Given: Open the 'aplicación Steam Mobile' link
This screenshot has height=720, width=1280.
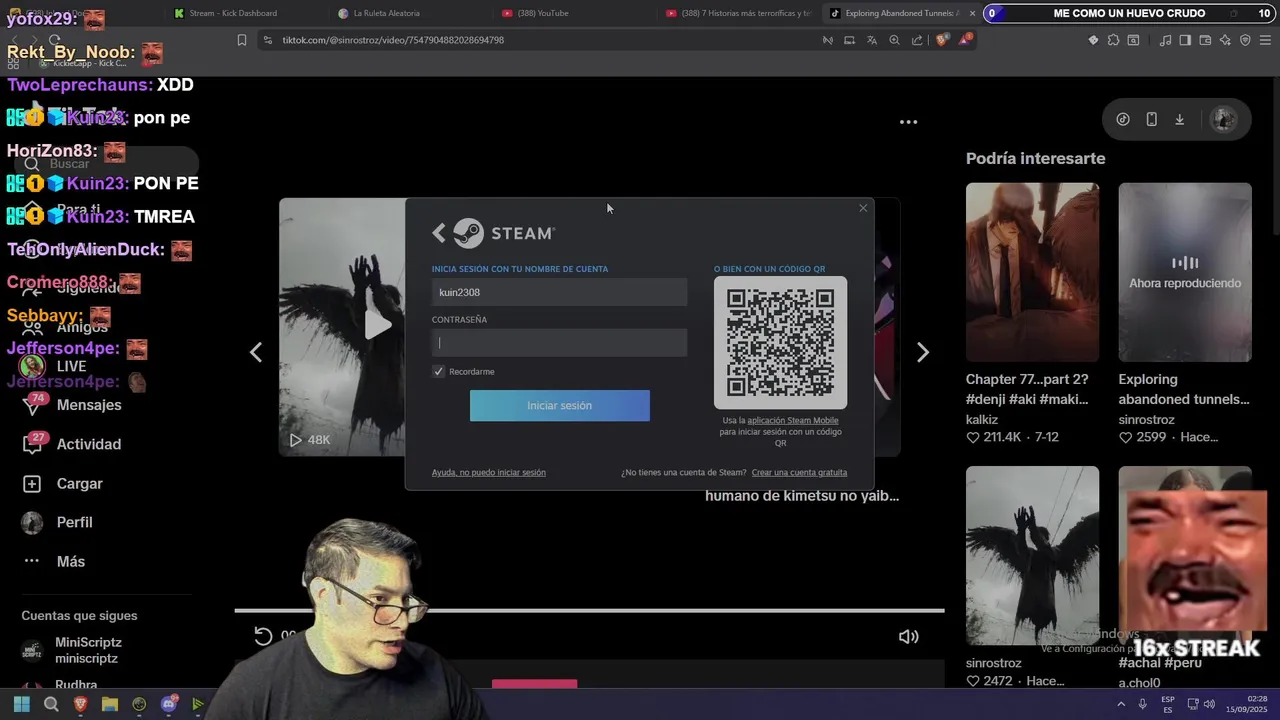Looking at the screenshot, I should coord(793,420).
